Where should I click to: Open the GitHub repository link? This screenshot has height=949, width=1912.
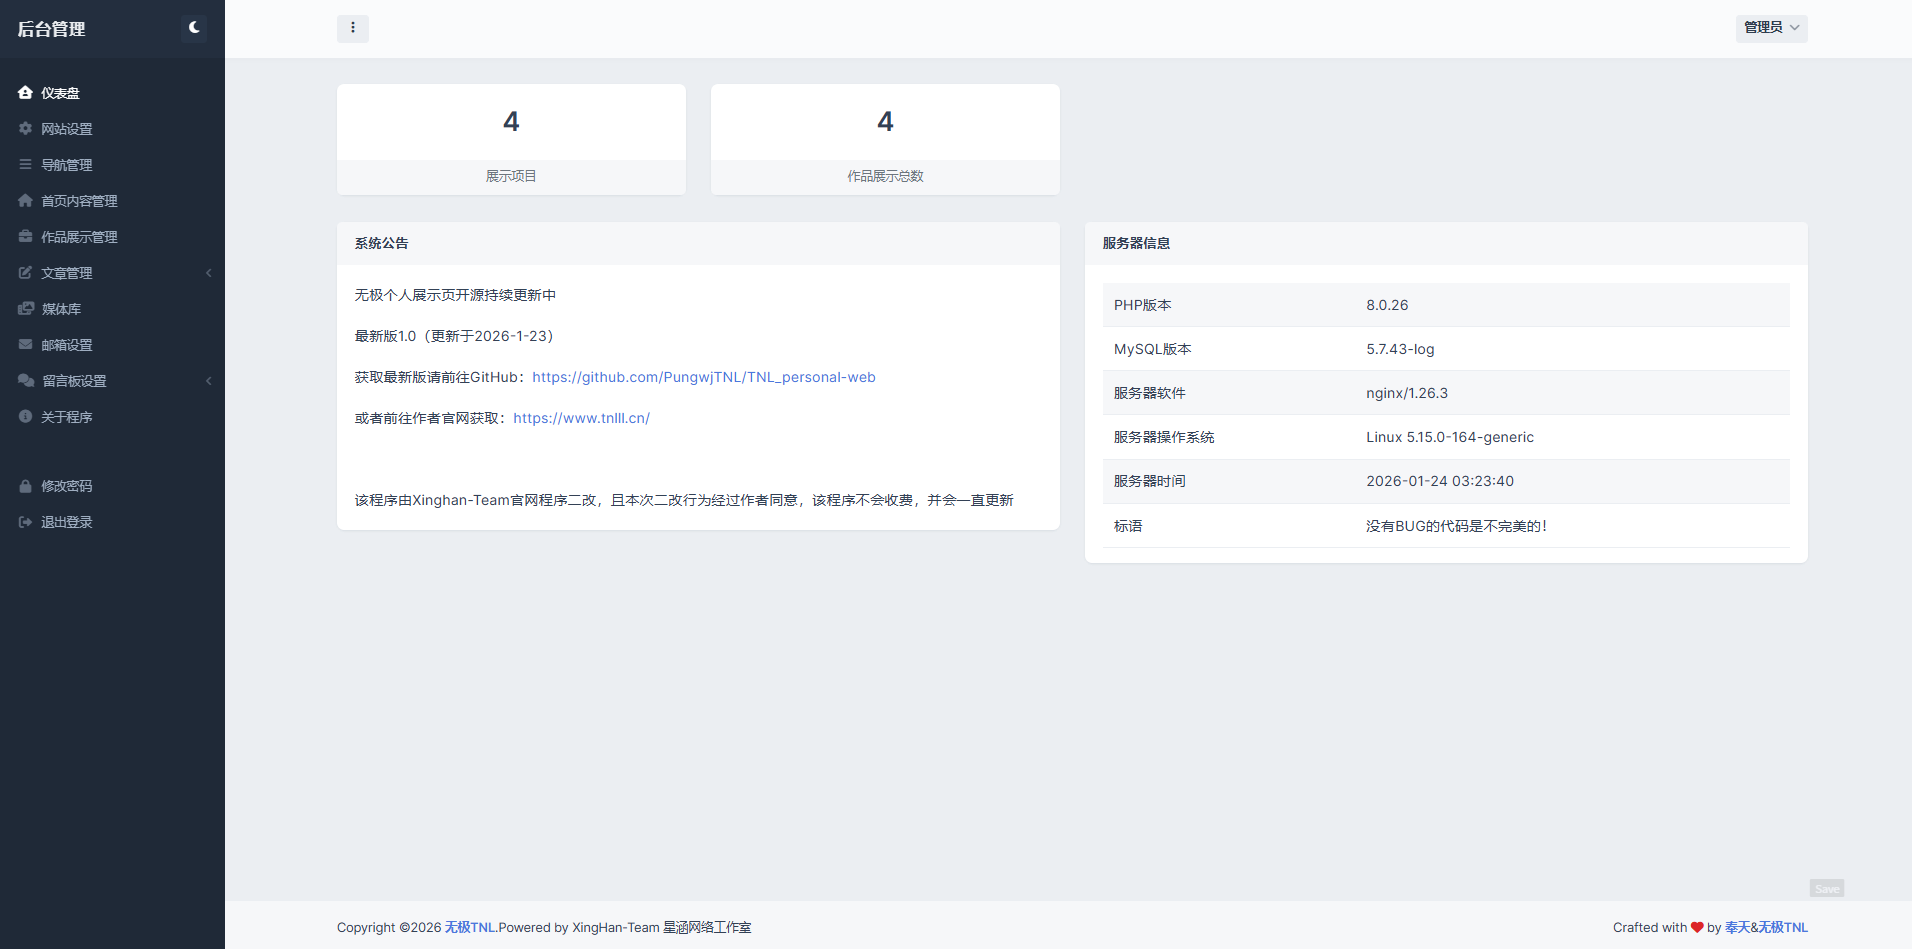coord(704,377)
